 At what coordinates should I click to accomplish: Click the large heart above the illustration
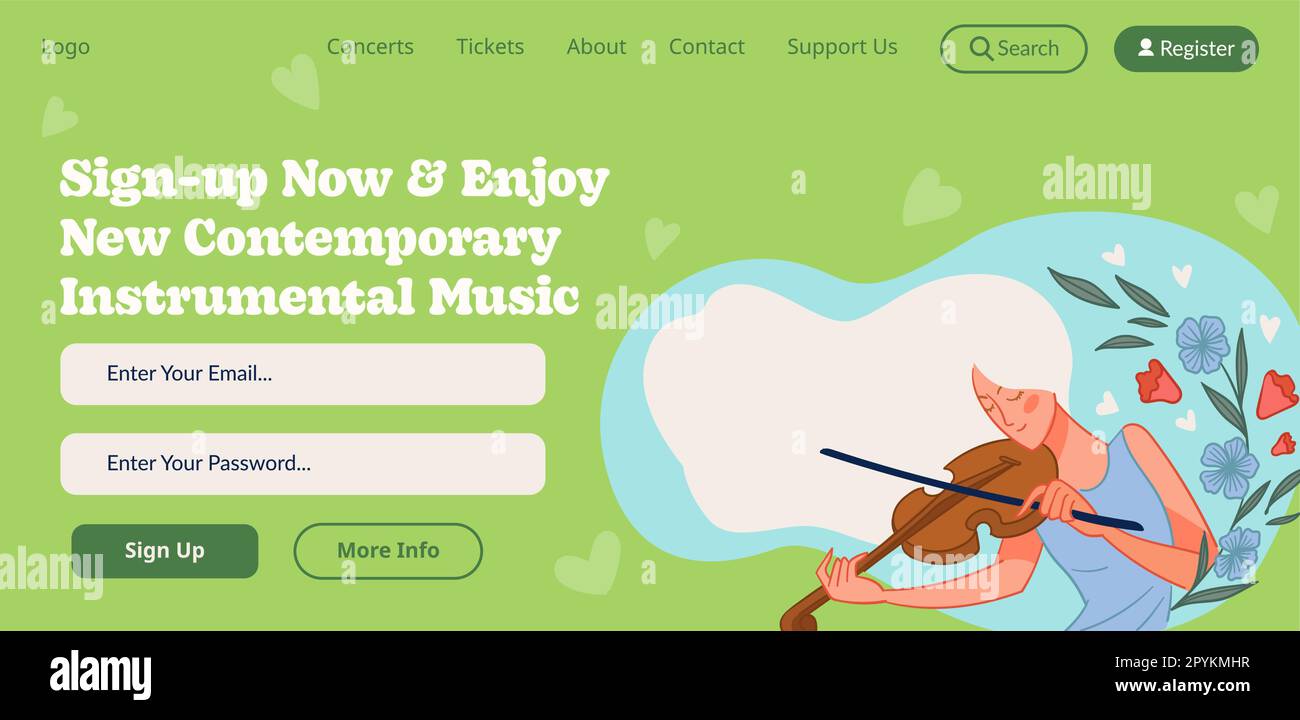pyautogui.click(x=930, y=196)
